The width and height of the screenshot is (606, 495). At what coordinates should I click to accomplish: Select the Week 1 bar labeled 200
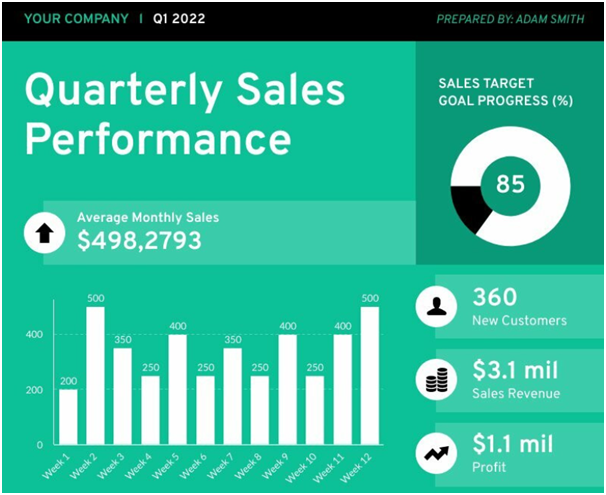pos(68,417)
